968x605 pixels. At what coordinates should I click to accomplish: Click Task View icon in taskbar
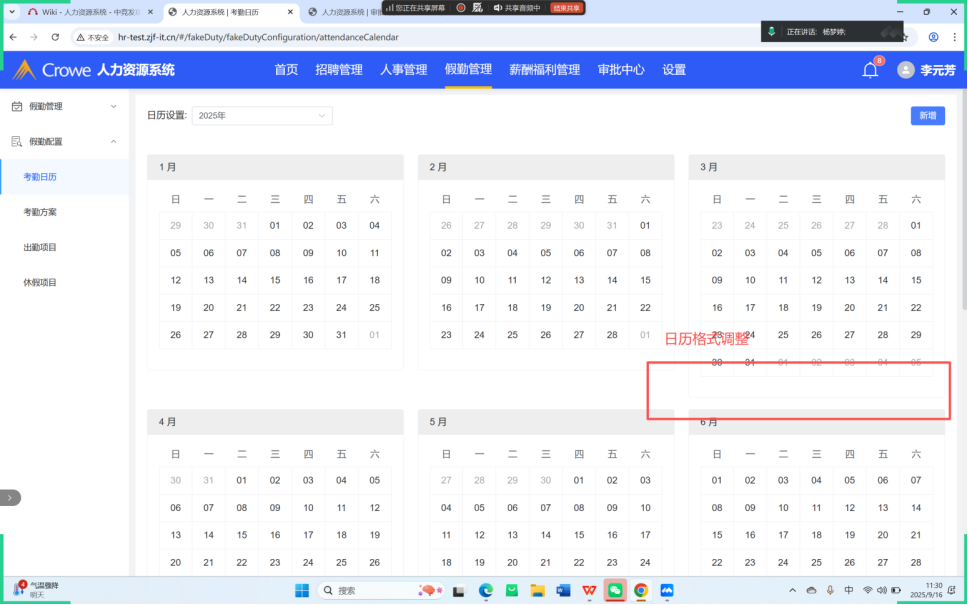459,591
